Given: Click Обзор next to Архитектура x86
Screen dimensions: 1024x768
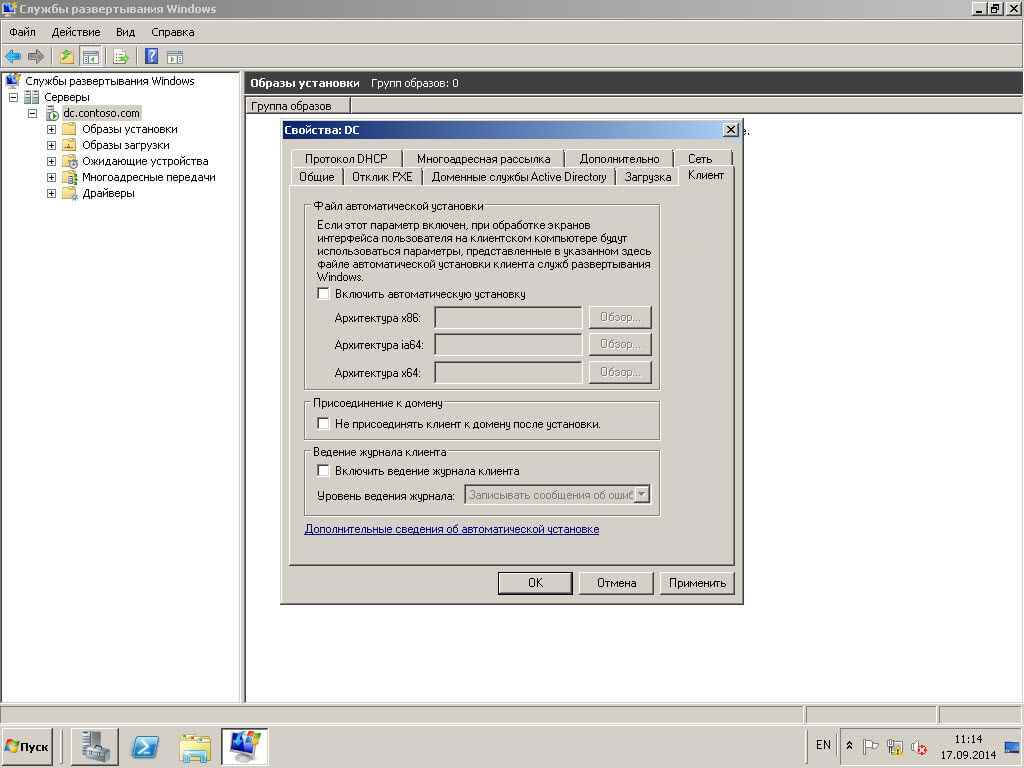Looking at the screenshot, I should coord(620,317).
